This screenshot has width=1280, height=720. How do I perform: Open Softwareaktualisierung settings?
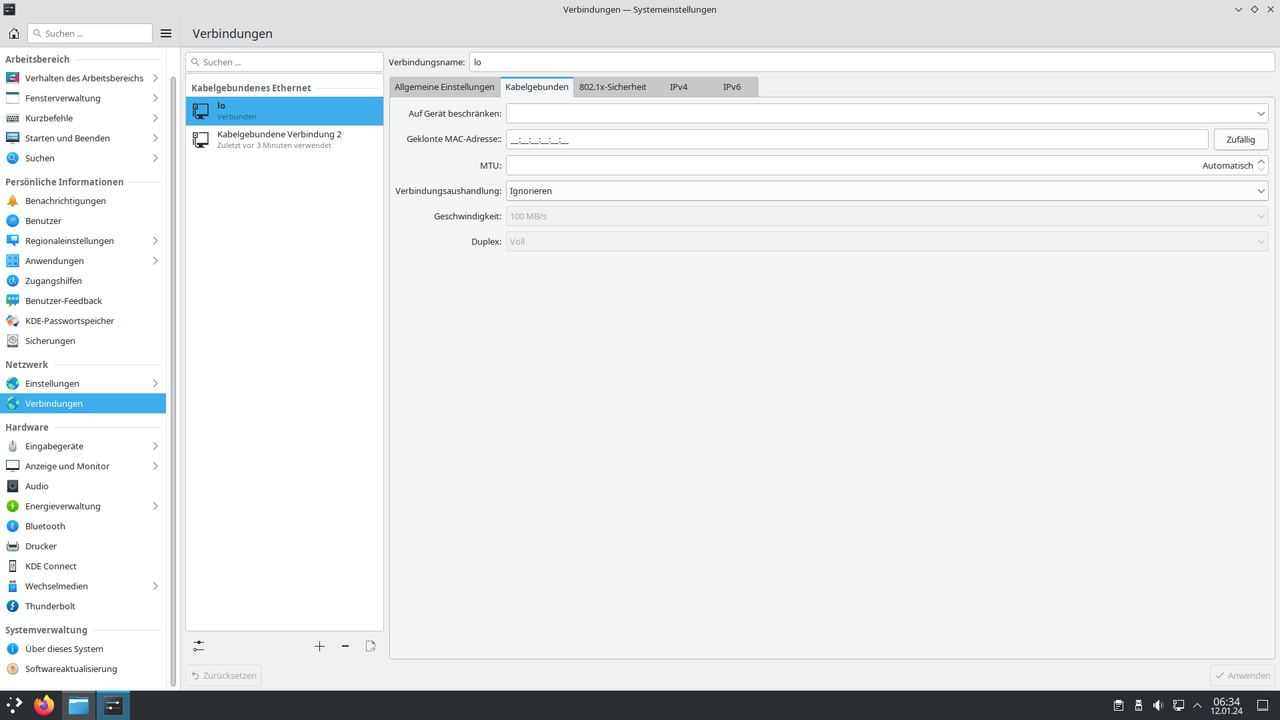click(x=83, y=669)
